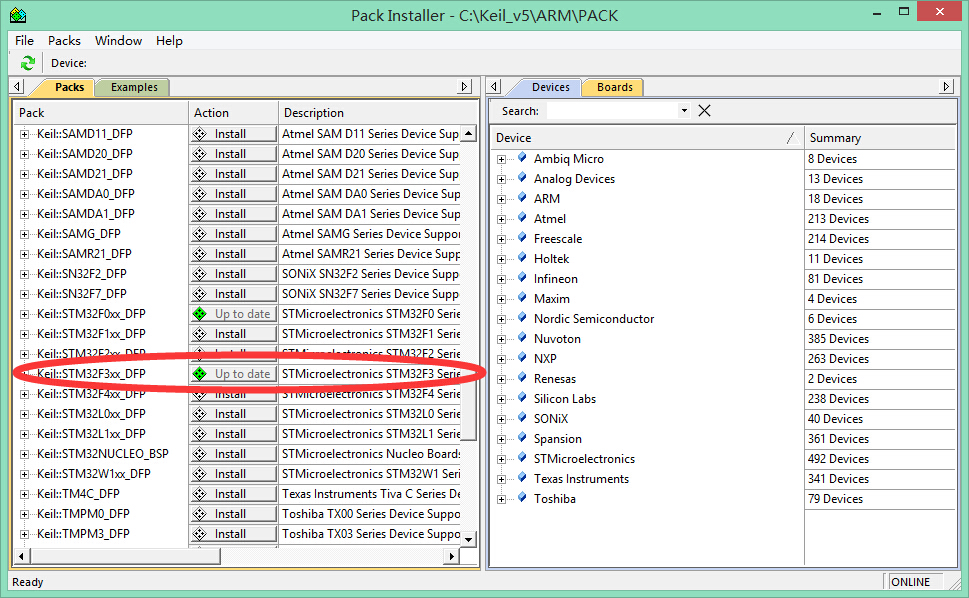Expand the STMicroelectronics device tree node

501,459
